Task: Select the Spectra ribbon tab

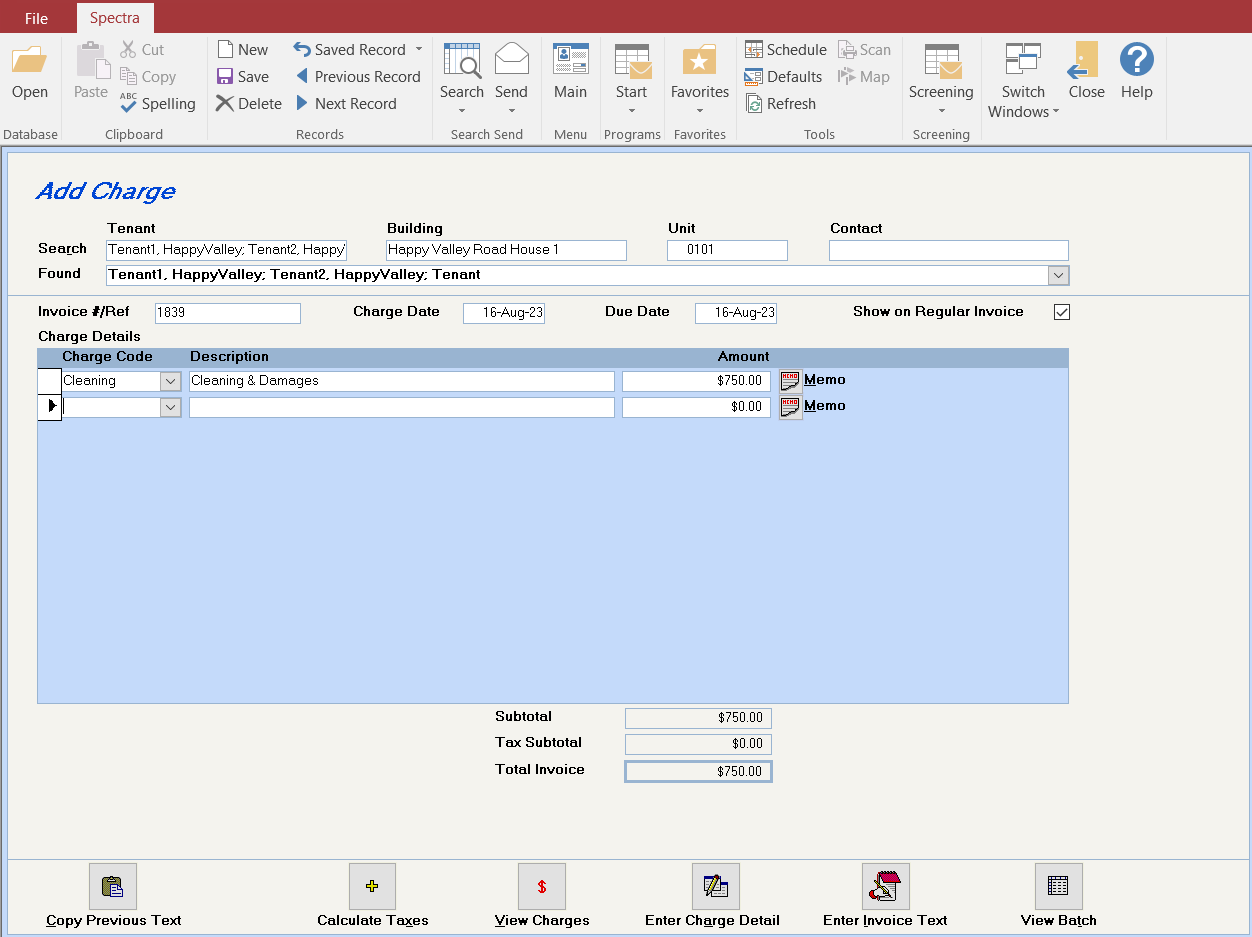Action: point(115,18)
